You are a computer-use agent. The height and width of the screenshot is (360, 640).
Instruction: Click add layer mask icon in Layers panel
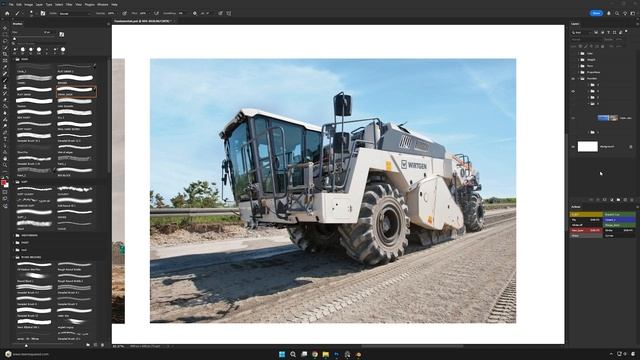click(x=604, y=200)
